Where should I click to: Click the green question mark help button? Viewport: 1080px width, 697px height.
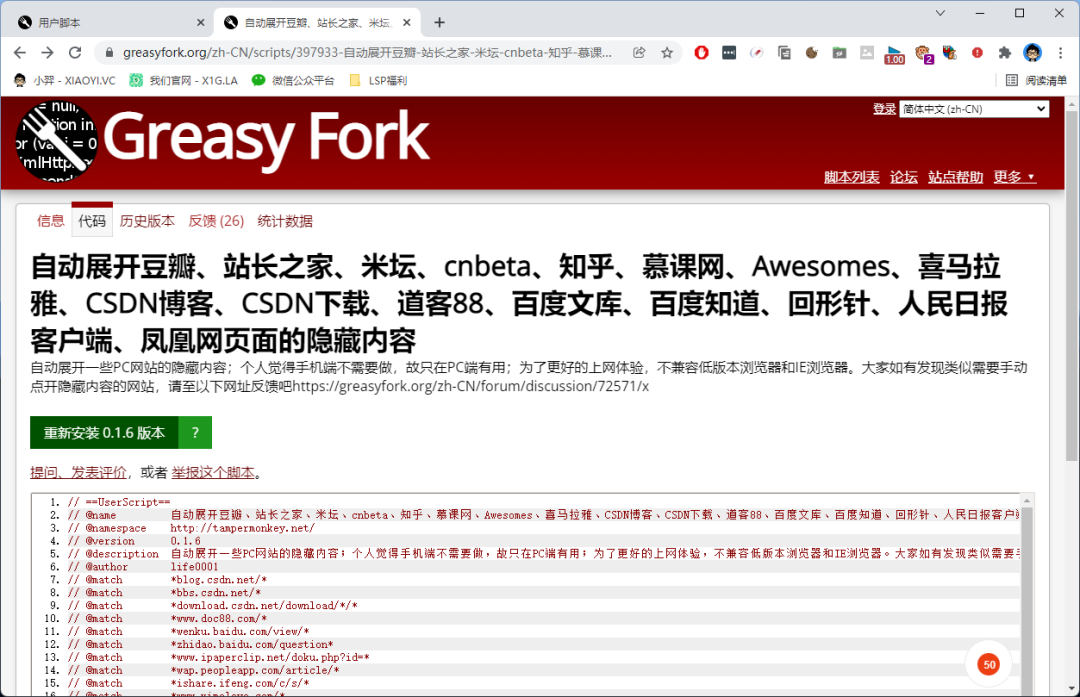click(195, 433)
